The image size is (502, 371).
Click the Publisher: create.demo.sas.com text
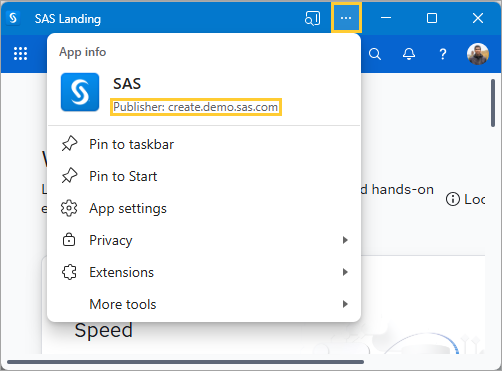[196, 107]
